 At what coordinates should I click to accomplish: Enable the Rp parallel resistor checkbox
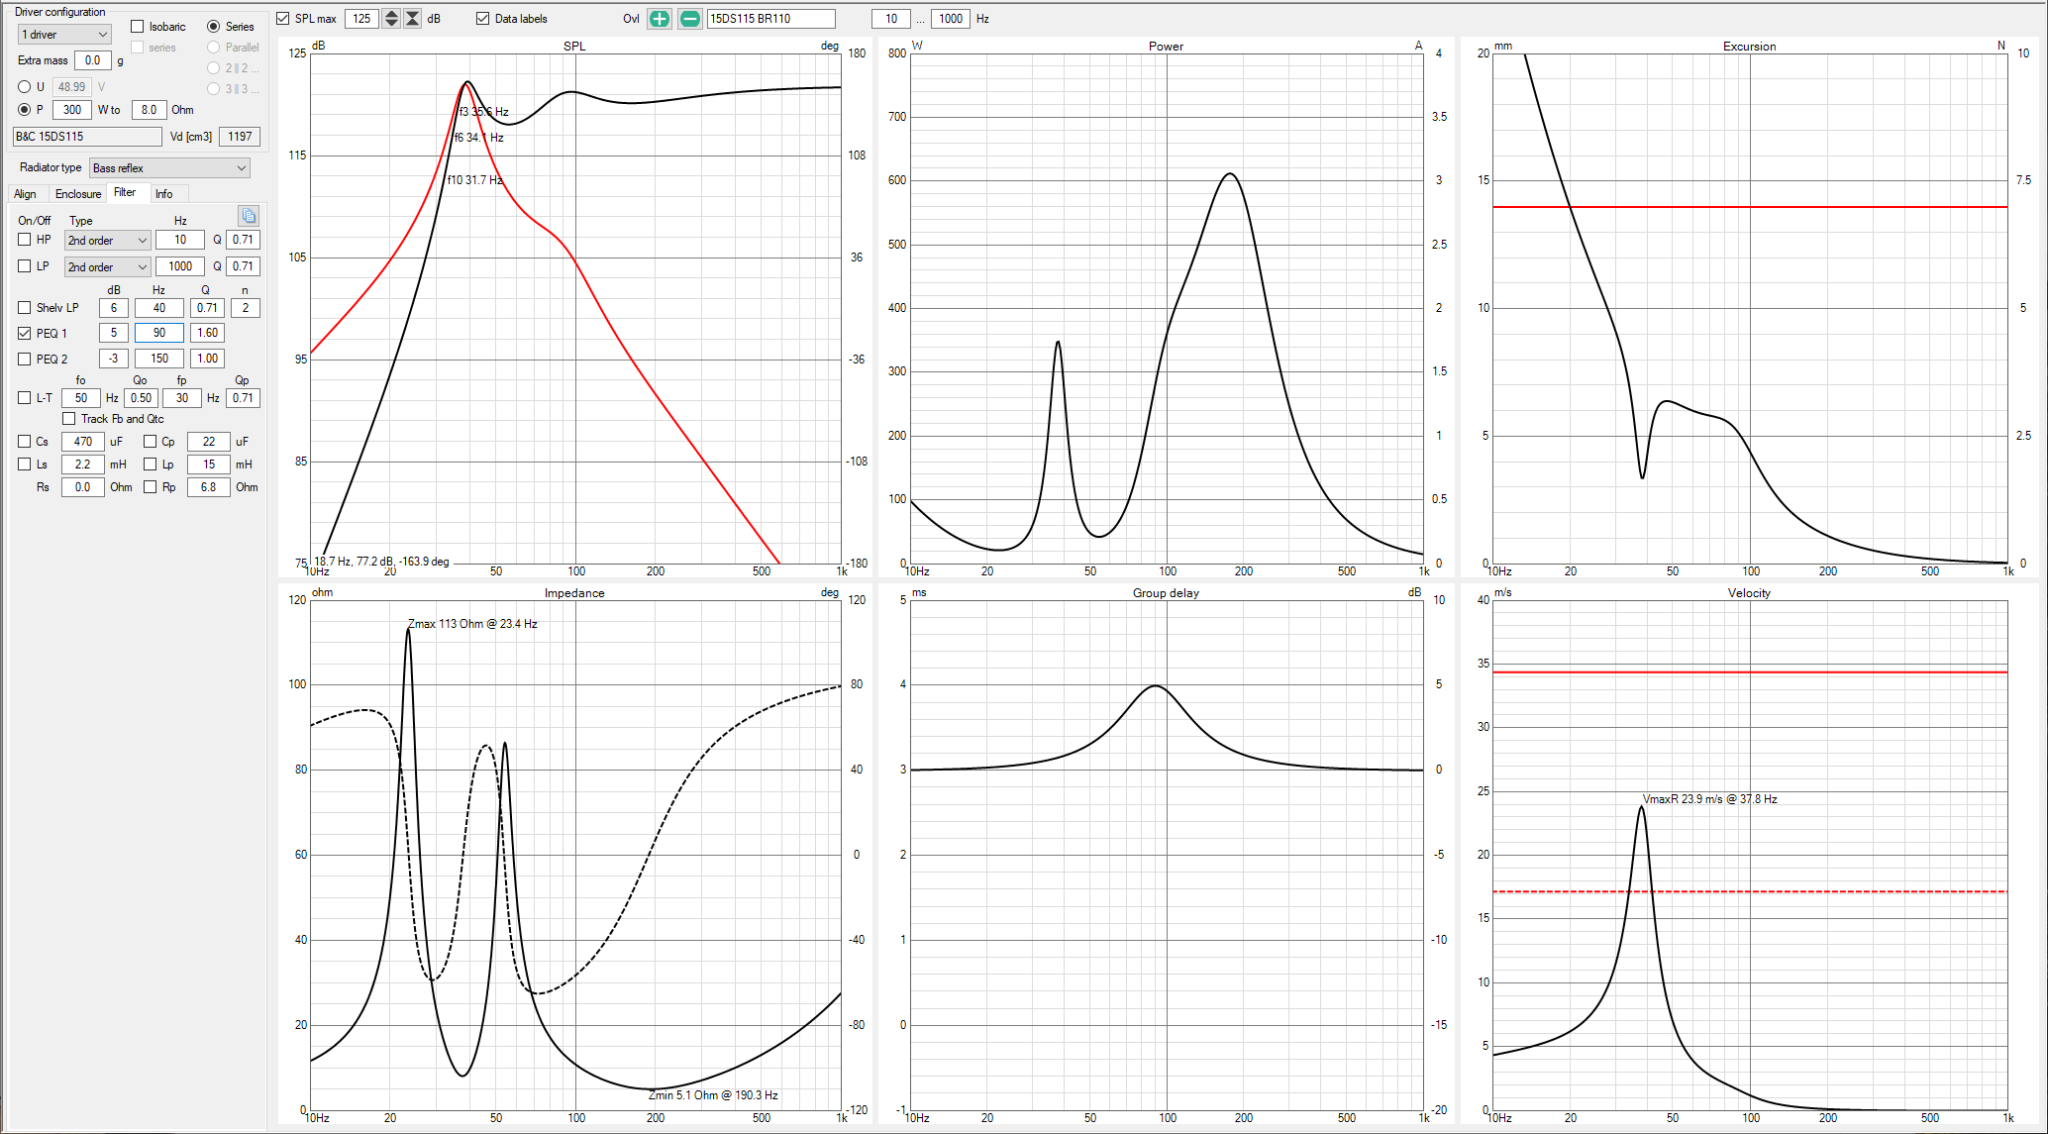[150, 487]
